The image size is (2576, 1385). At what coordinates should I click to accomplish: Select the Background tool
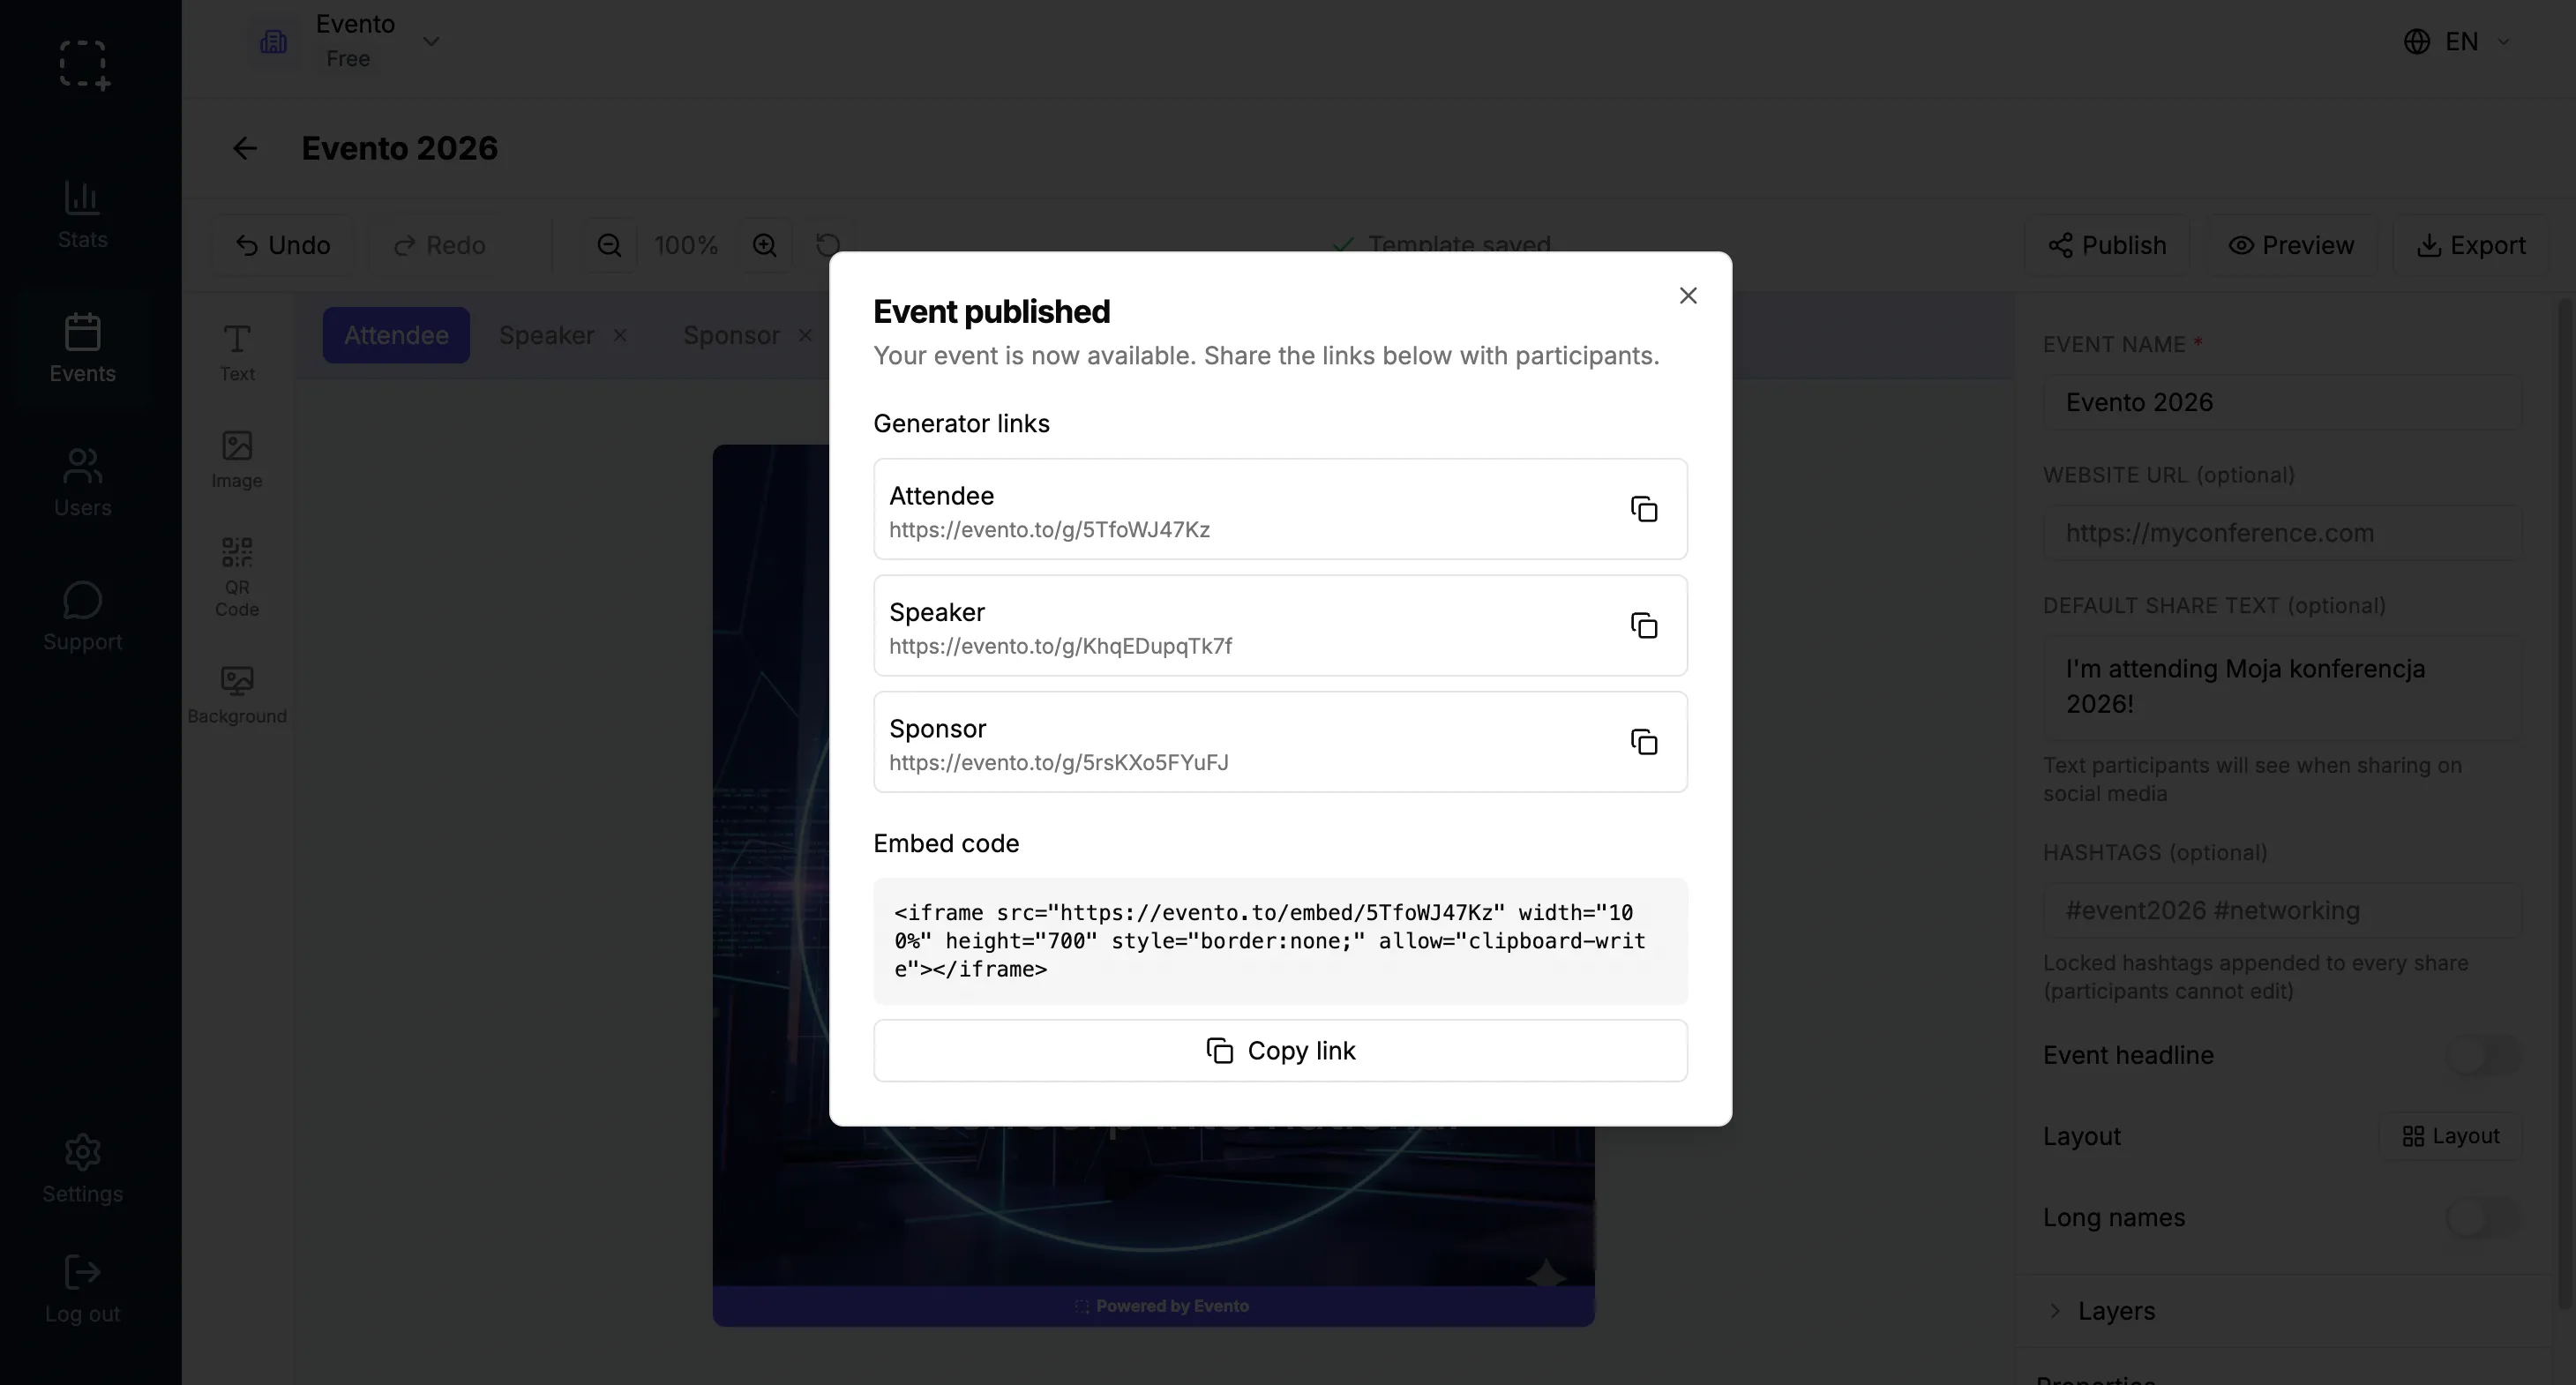click(237, 694)
